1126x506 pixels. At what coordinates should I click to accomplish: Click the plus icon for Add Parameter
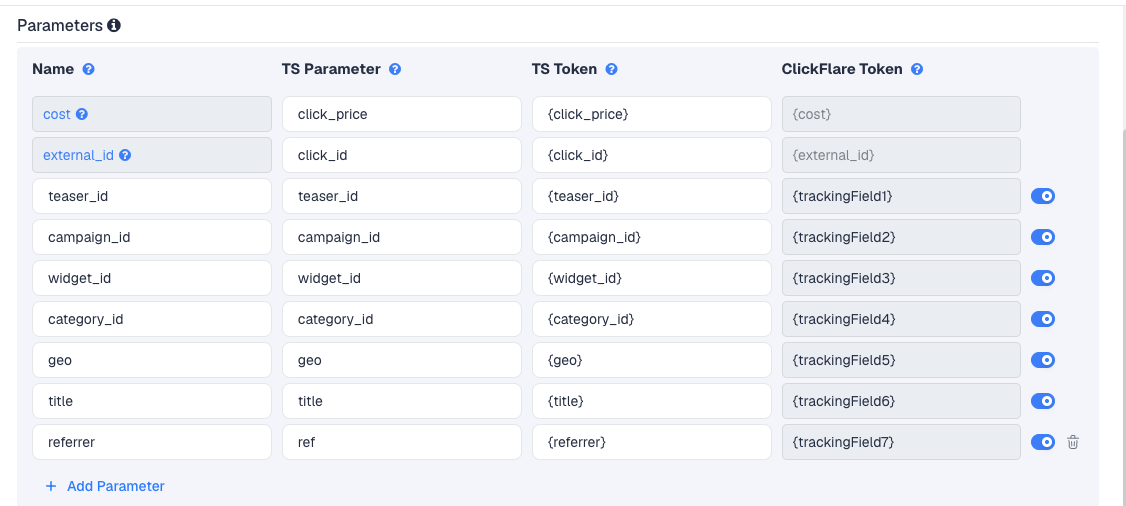coord(51,486)
